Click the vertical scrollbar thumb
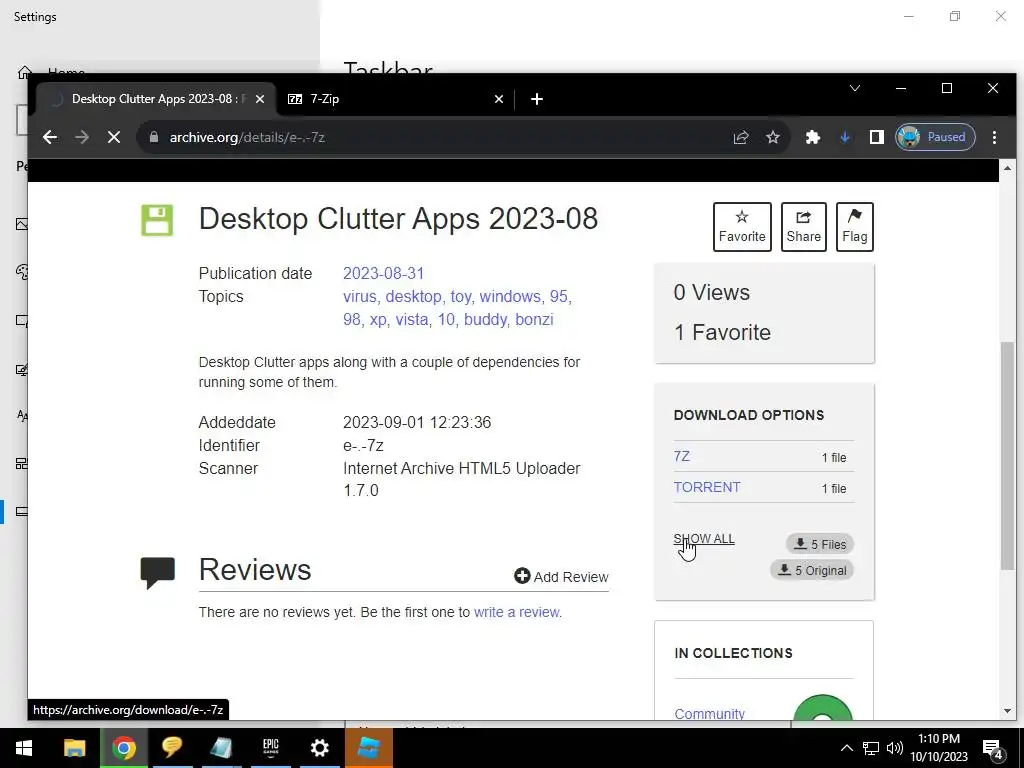 click(1007, 455)
